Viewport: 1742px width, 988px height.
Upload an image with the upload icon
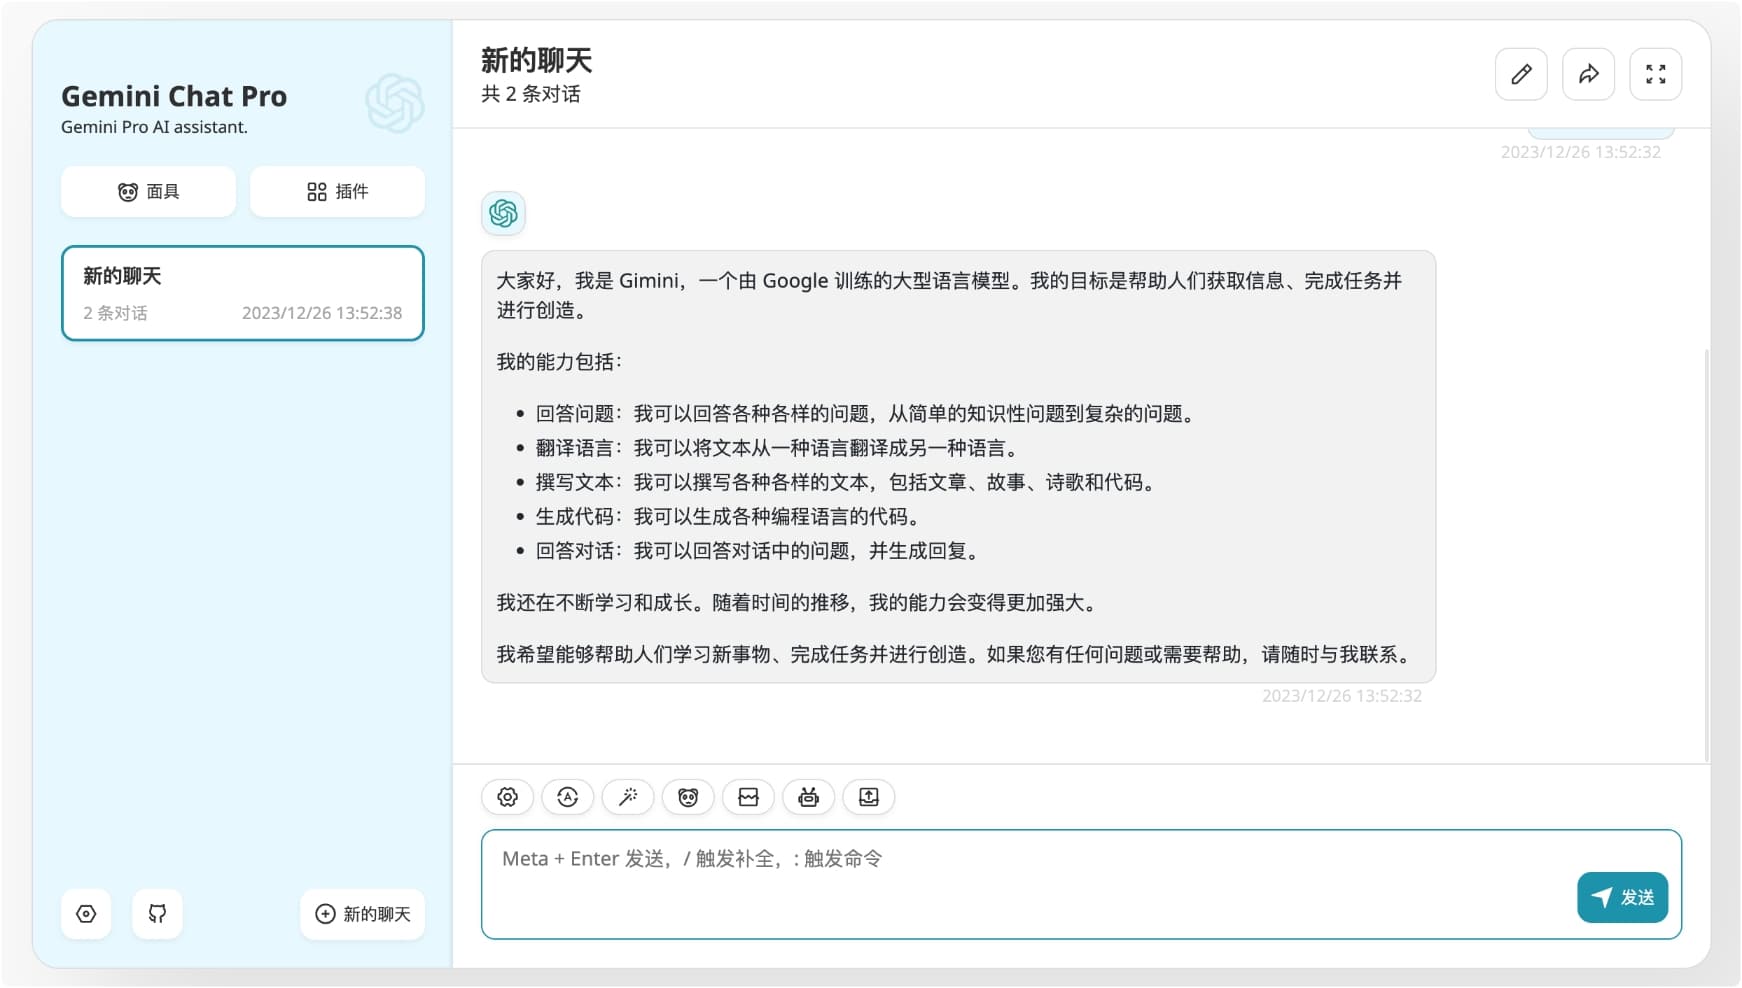(869, 797)
